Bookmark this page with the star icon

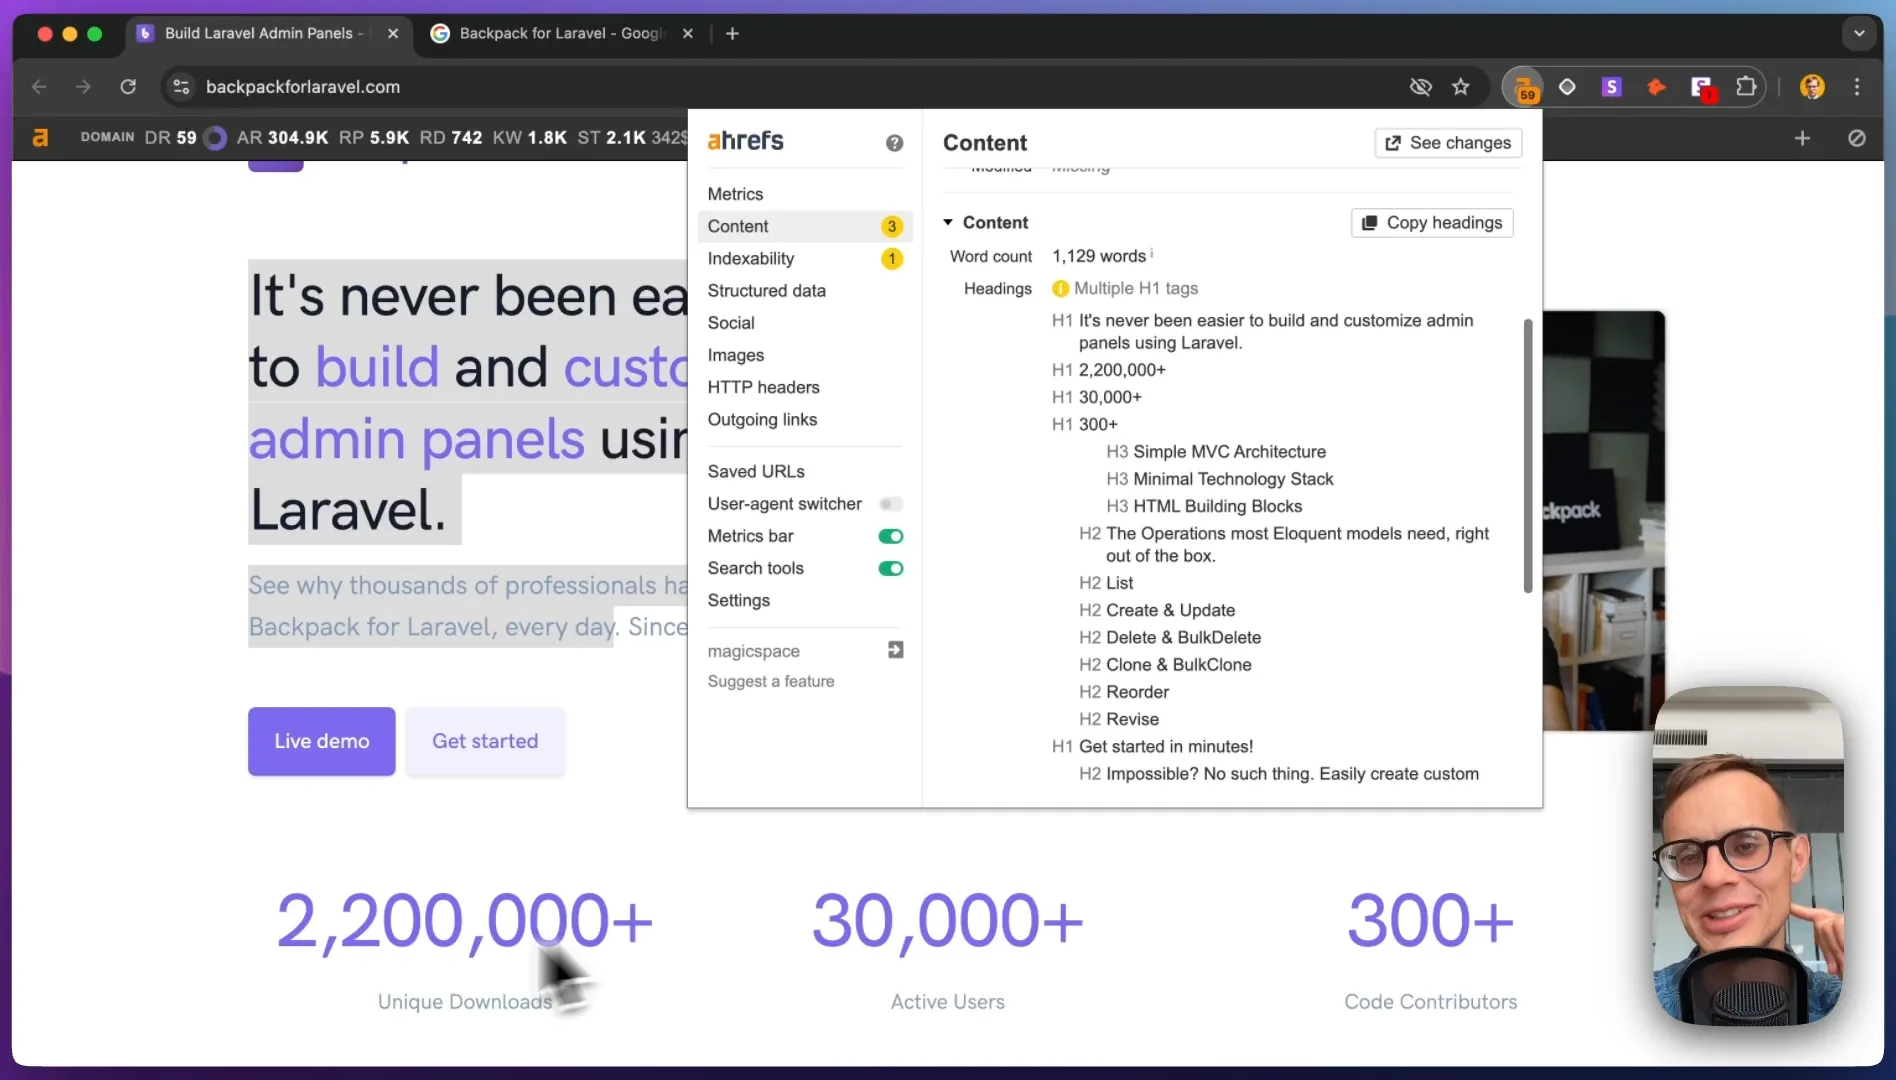pos(1461,87)
